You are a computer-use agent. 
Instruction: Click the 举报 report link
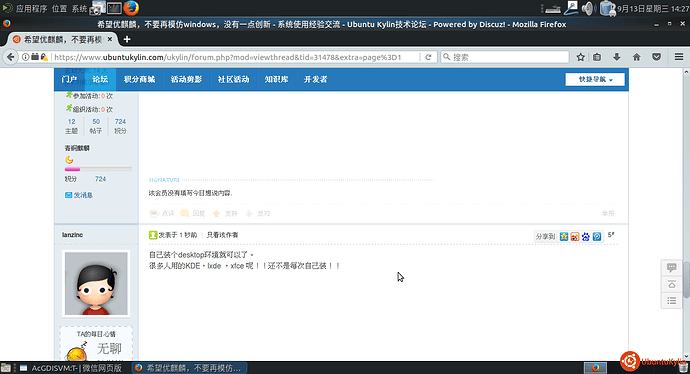coord(608,213)
